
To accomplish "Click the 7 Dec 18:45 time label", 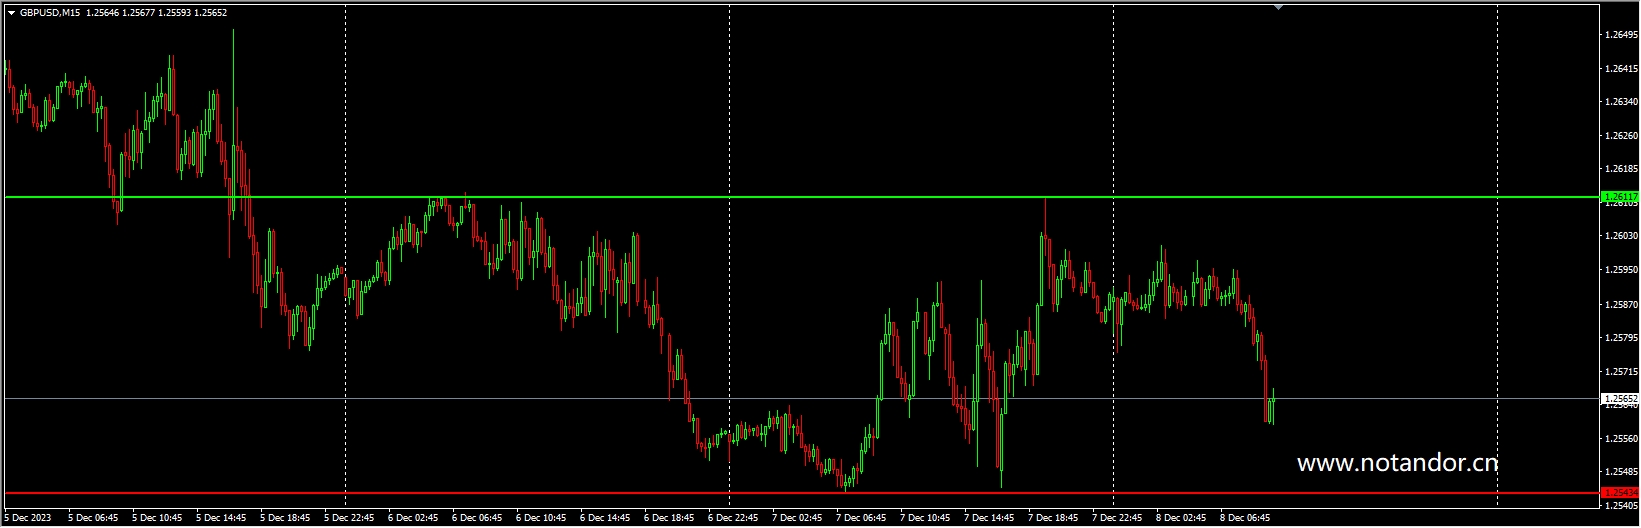I will tap(1053, 518).
